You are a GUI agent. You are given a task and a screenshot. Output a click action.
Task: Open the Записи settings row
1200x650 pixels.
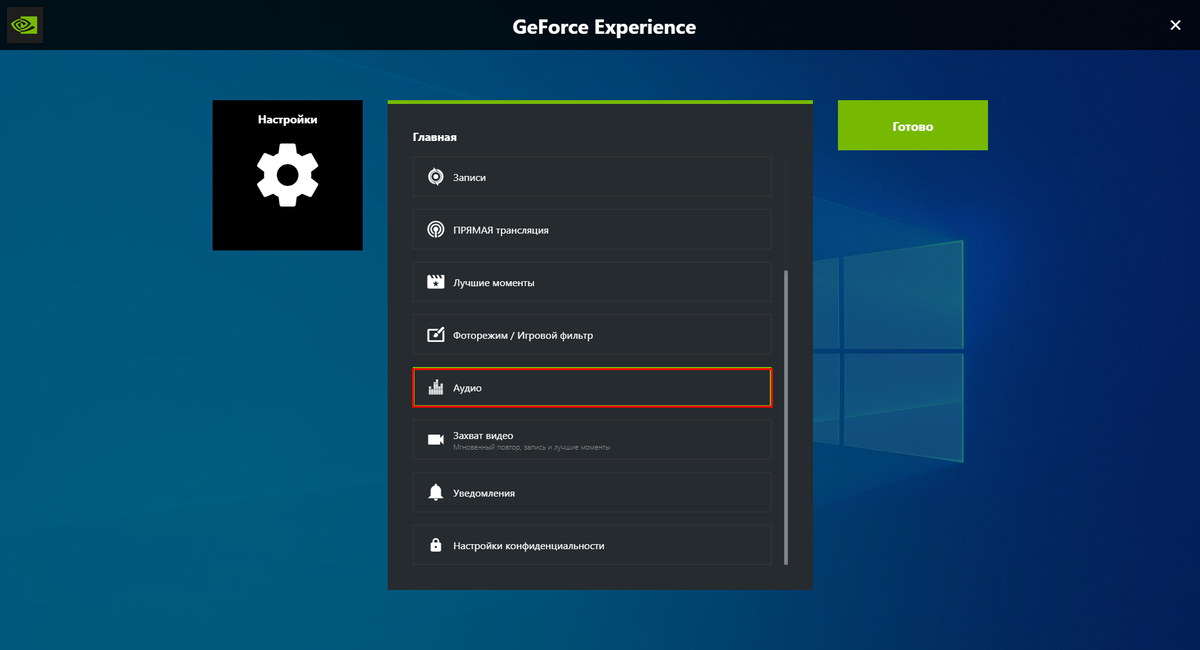[x=592, y=177]
